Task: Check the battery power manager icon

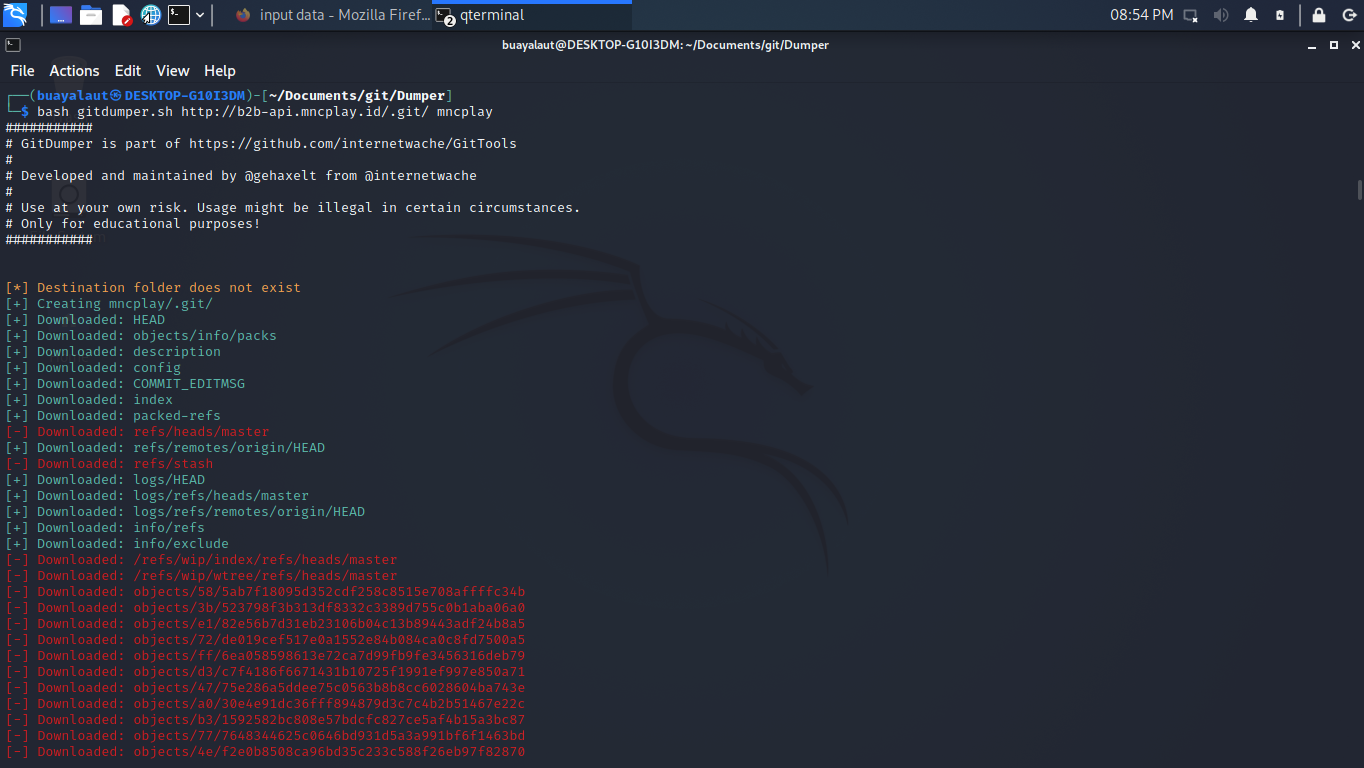Action: (1280, 15)
